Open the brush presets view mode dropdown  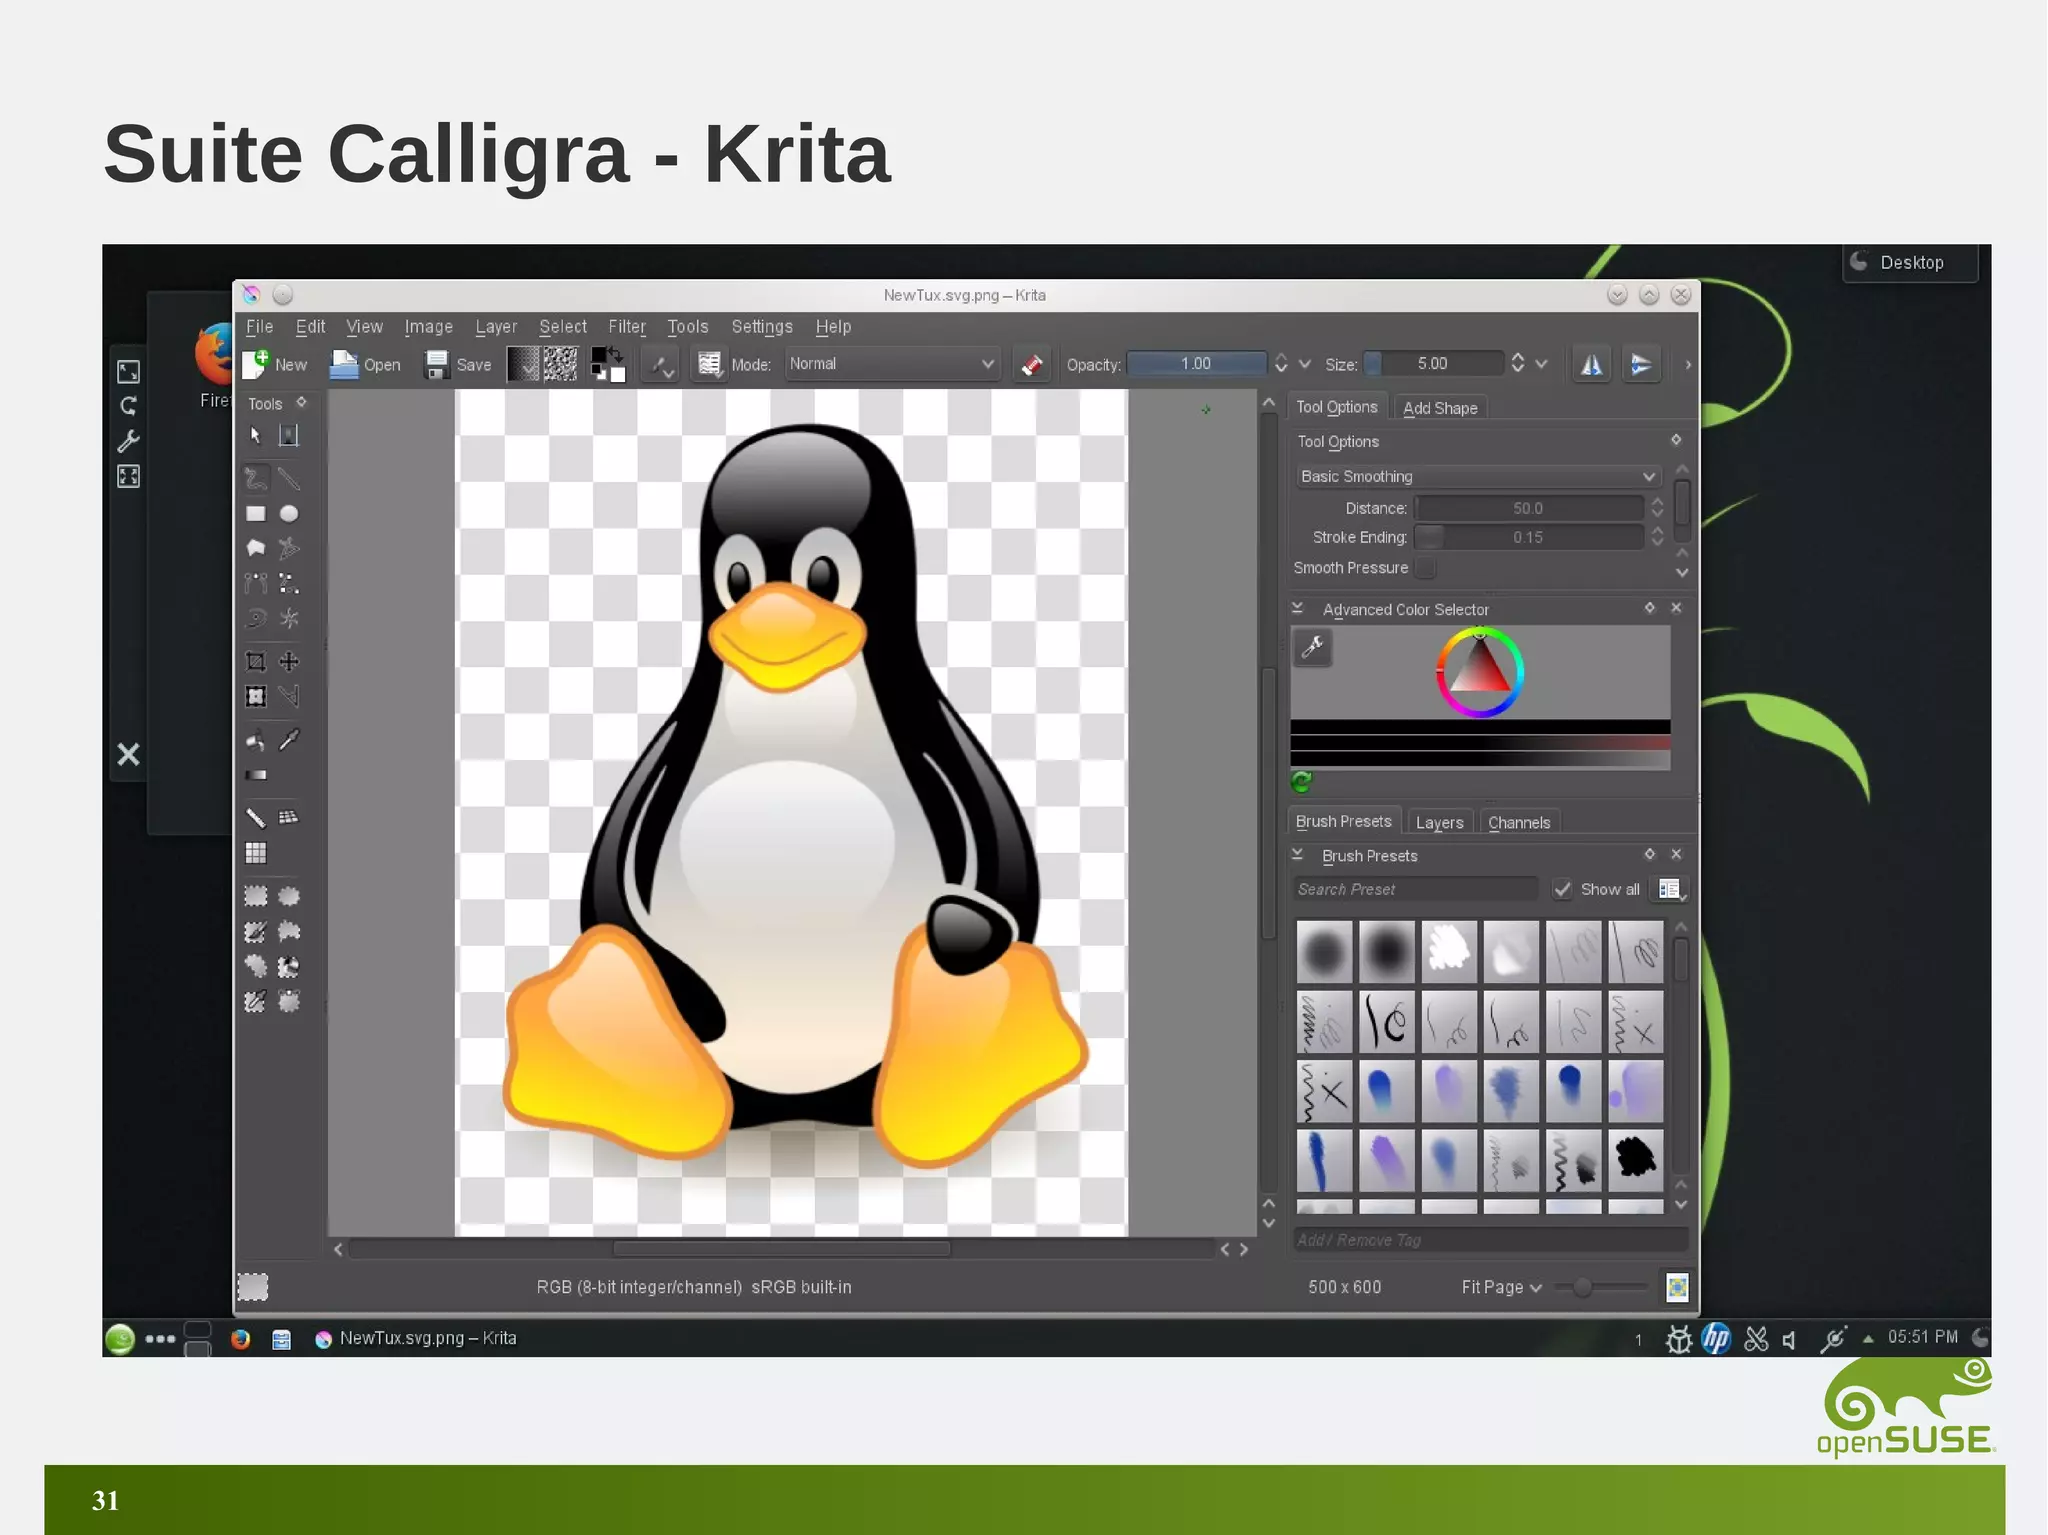point(1671,889)
